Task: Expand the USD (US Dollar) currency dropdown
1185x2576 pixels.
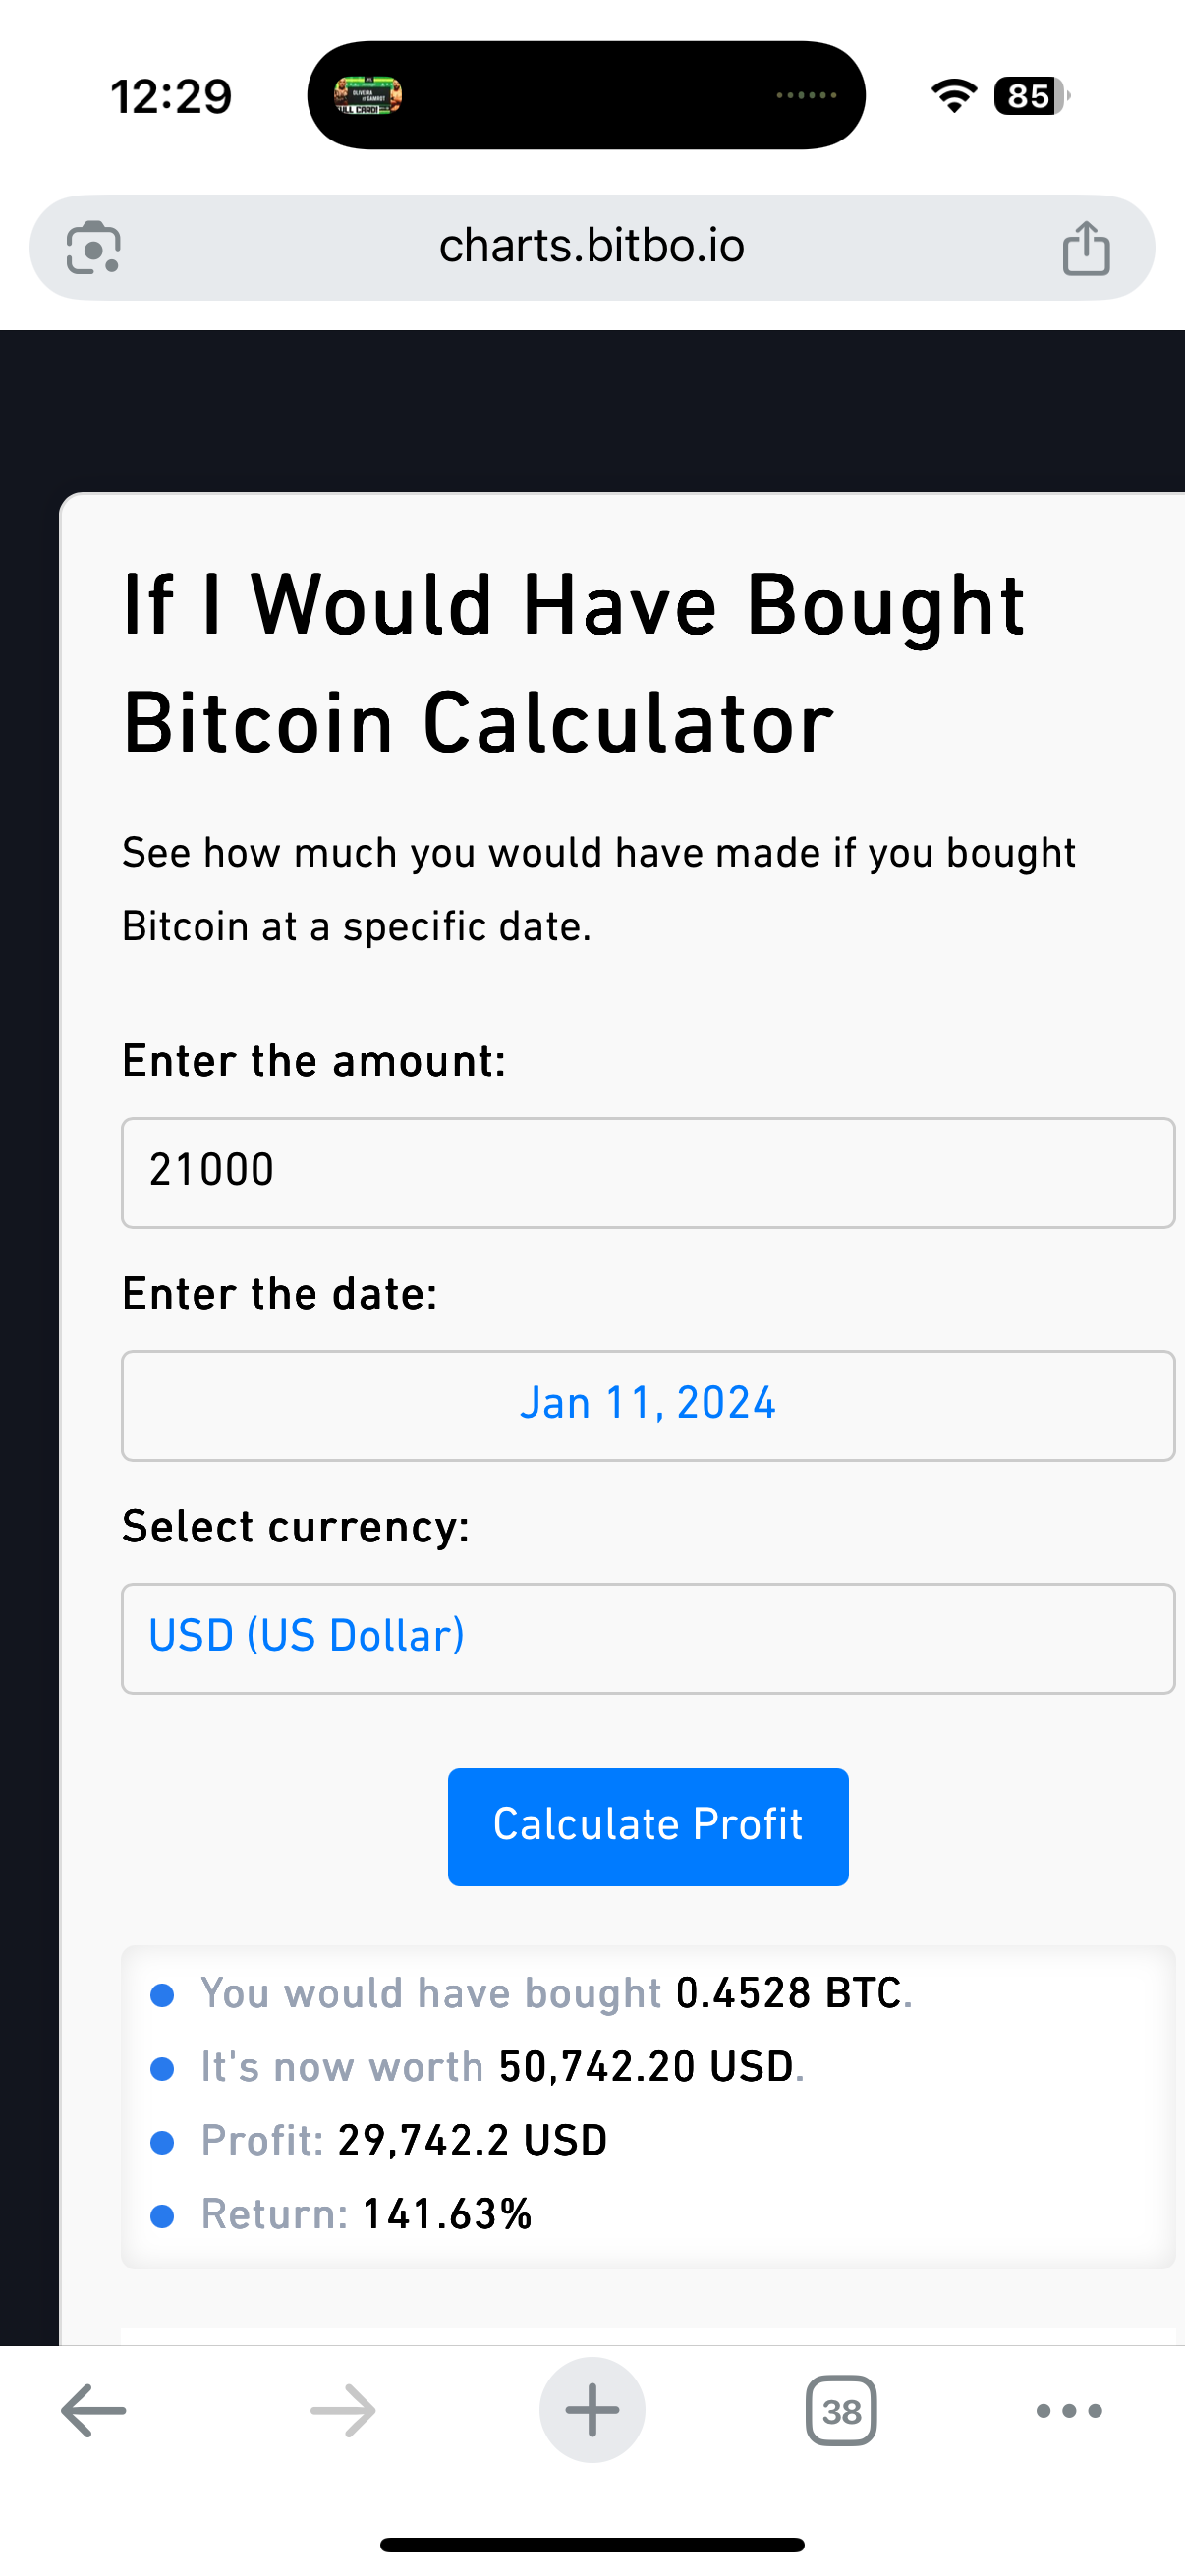Action: point(648,1638)
